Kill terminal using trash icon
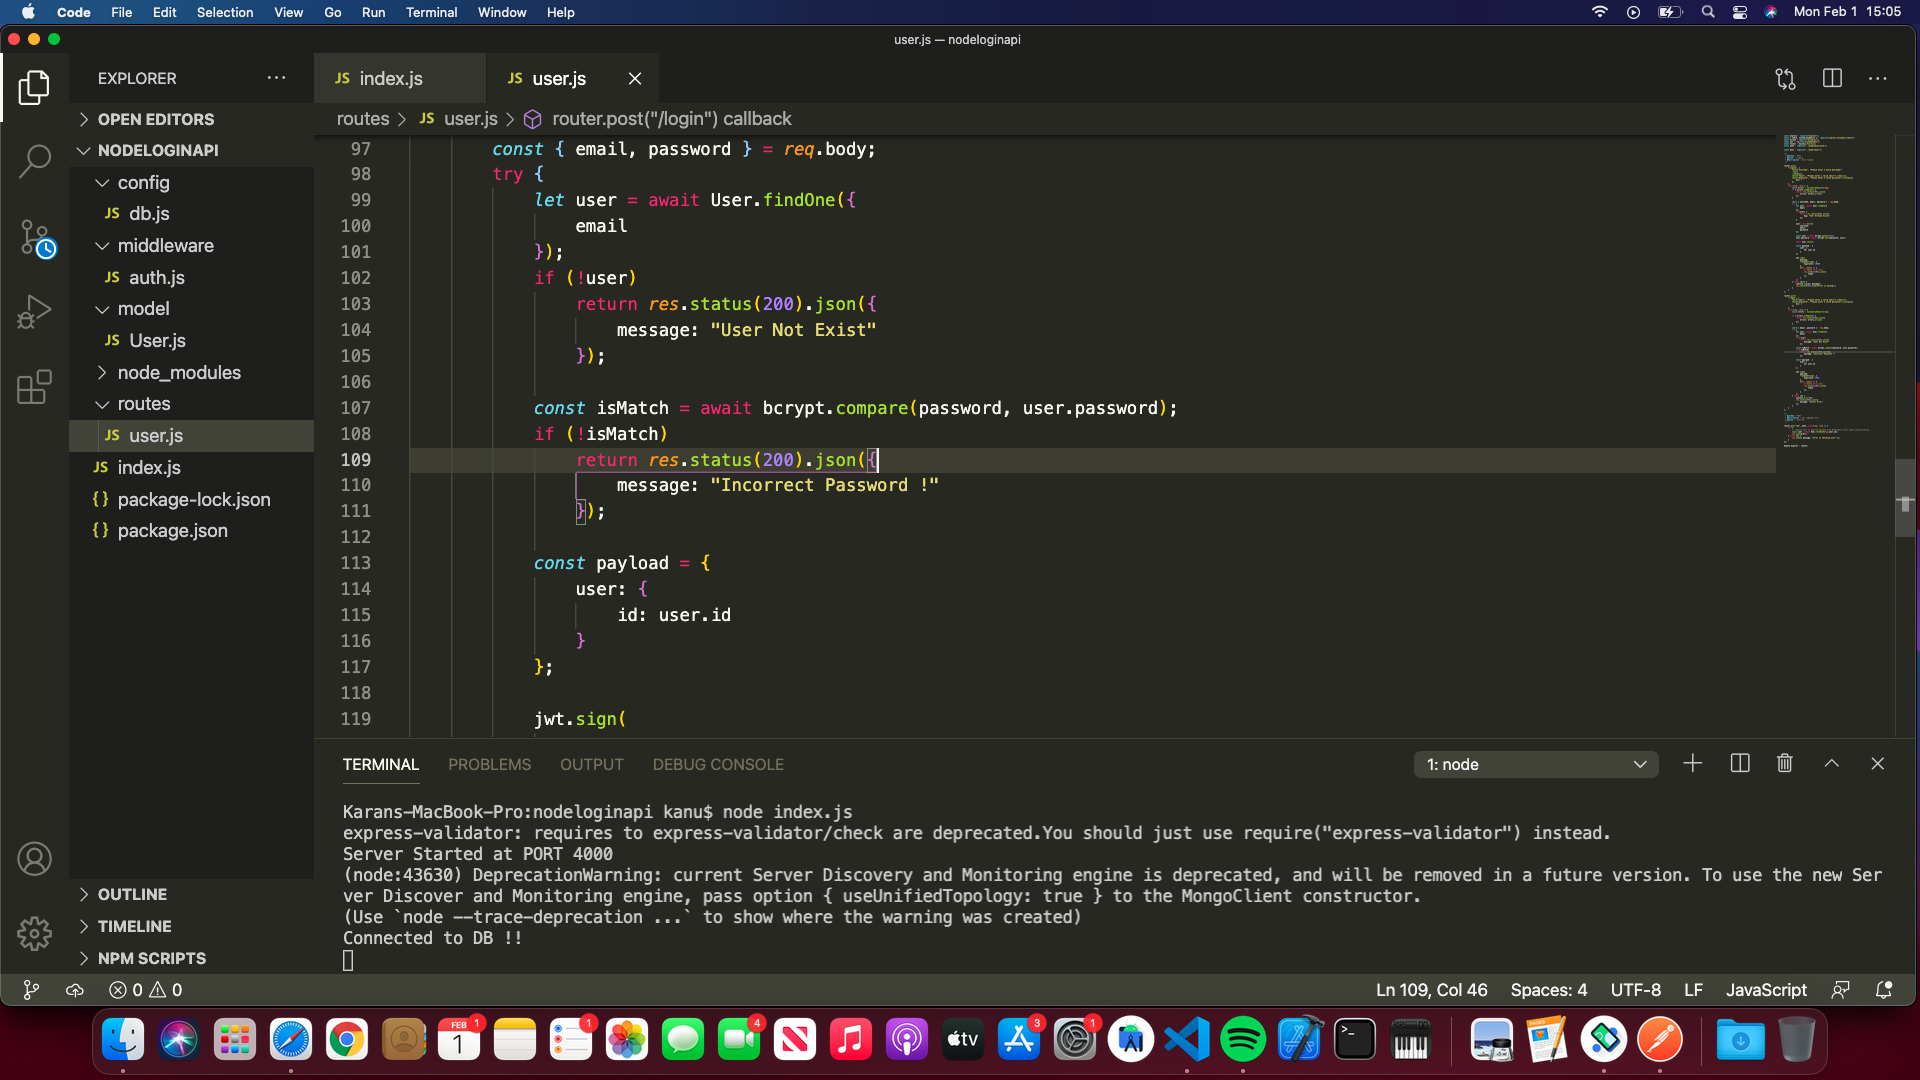1920x1080 pixels. 1785,764
